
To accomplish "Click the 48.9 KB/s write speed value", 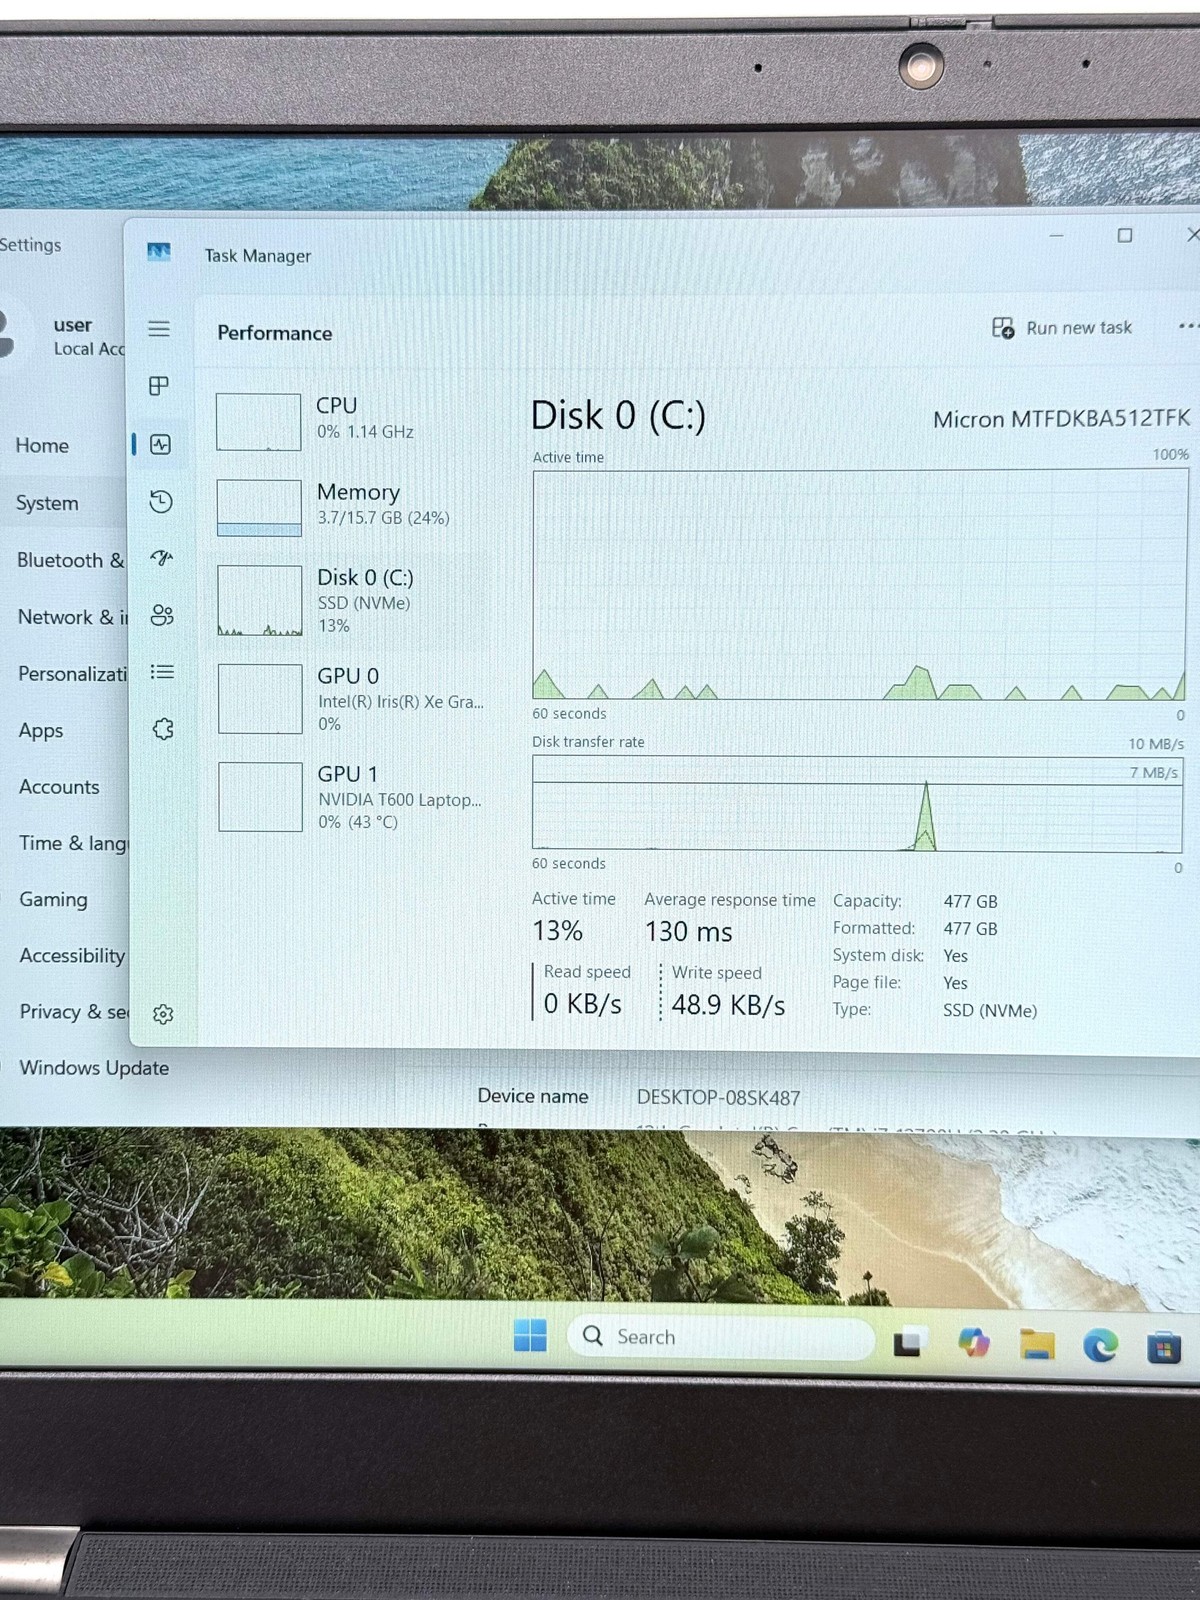I will click(728, 1005).
